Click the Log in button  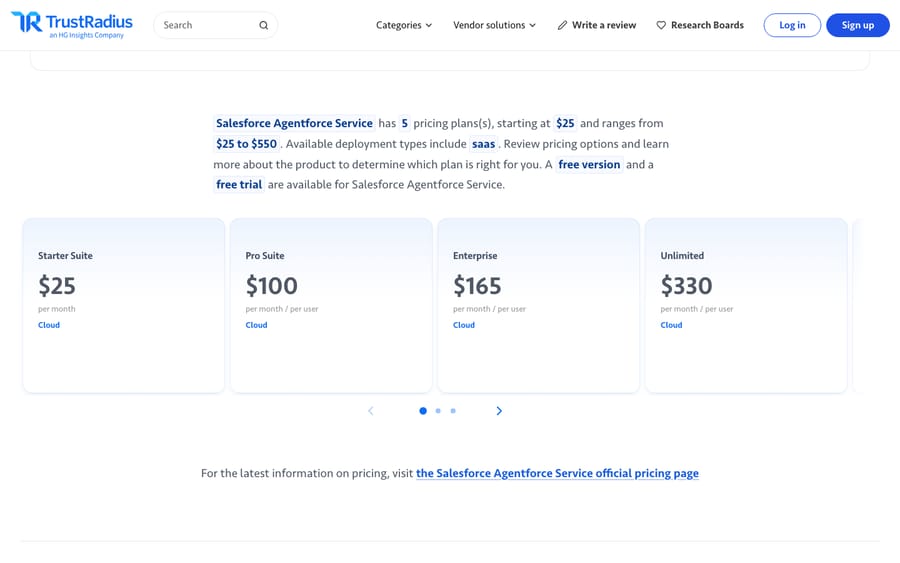point(792,25)
